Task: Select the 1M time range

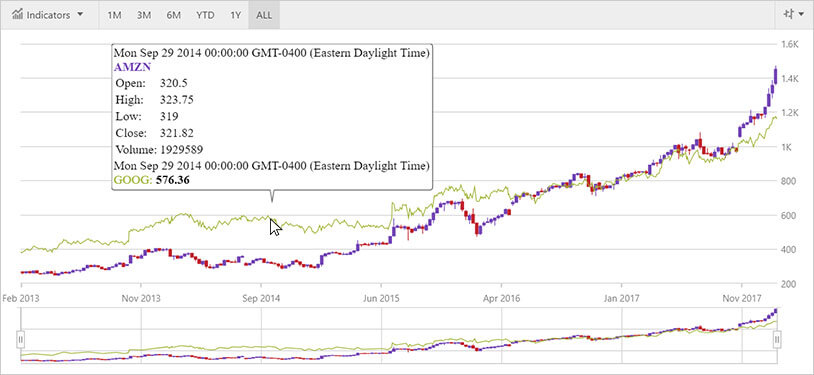Action: pos(114,15)
